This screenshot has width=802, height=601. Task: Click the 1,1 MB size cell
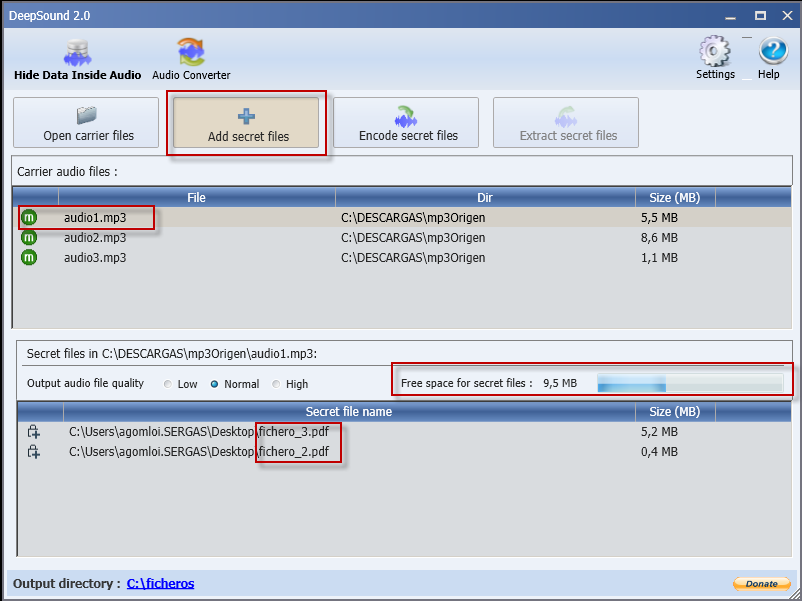pyautogui.click(x=659, y=257)
